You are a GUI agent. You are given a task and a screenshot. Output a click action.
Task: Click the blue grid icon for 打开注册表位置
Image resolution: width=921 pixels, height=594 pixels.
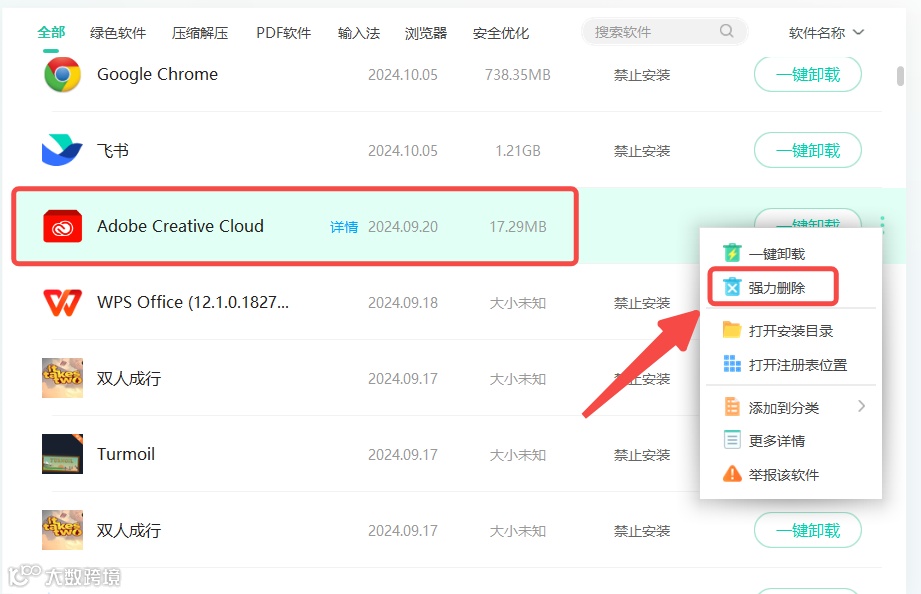(732, 364)
